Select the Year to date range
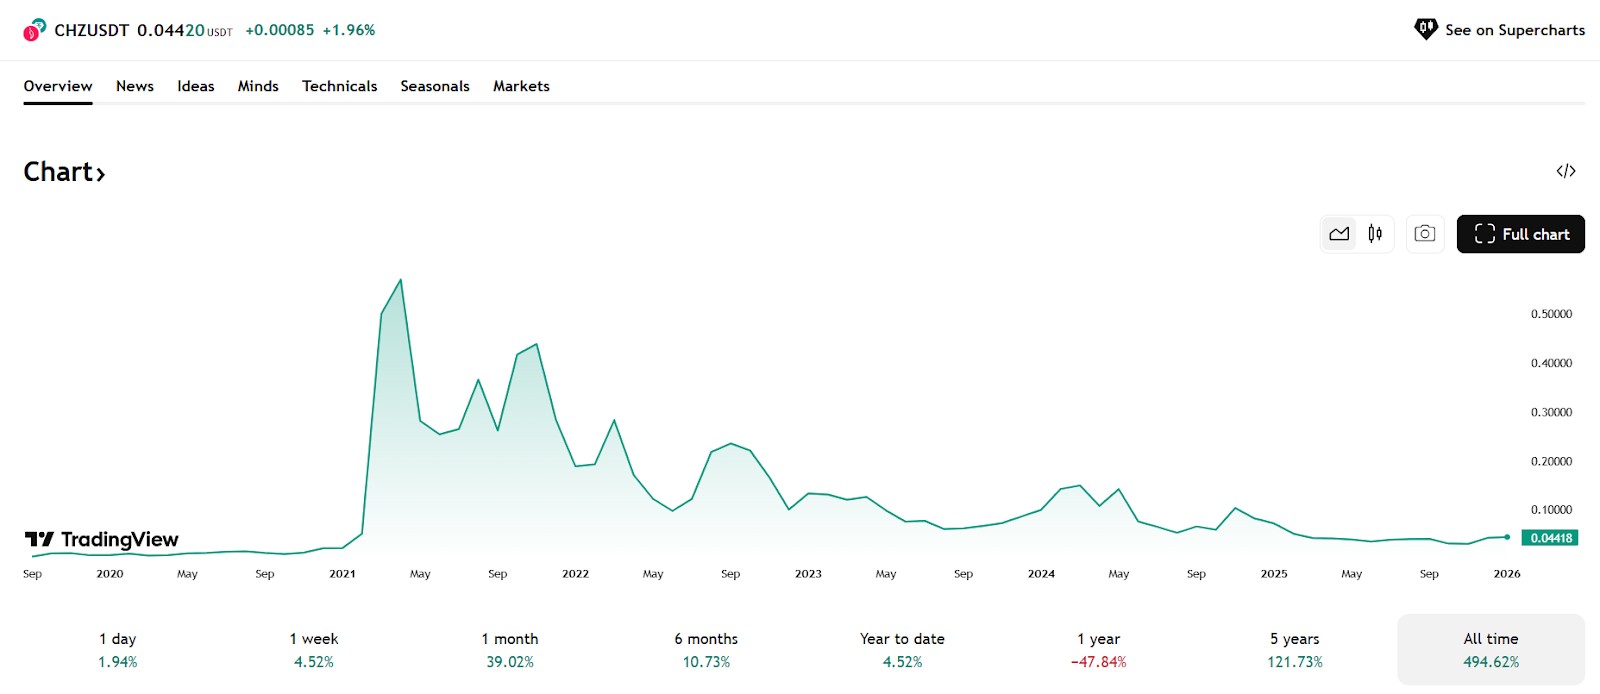 (x=902, y=650)
